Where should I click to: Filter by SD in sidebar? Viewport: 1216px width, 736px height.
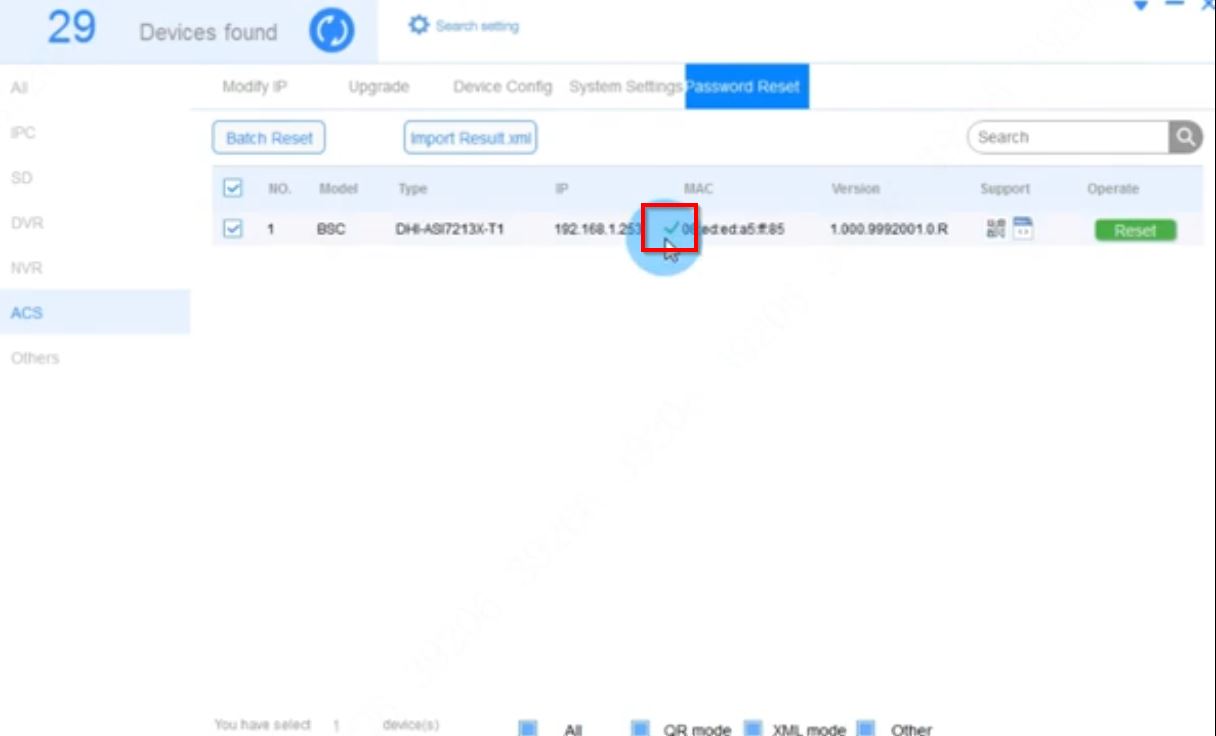21,178
